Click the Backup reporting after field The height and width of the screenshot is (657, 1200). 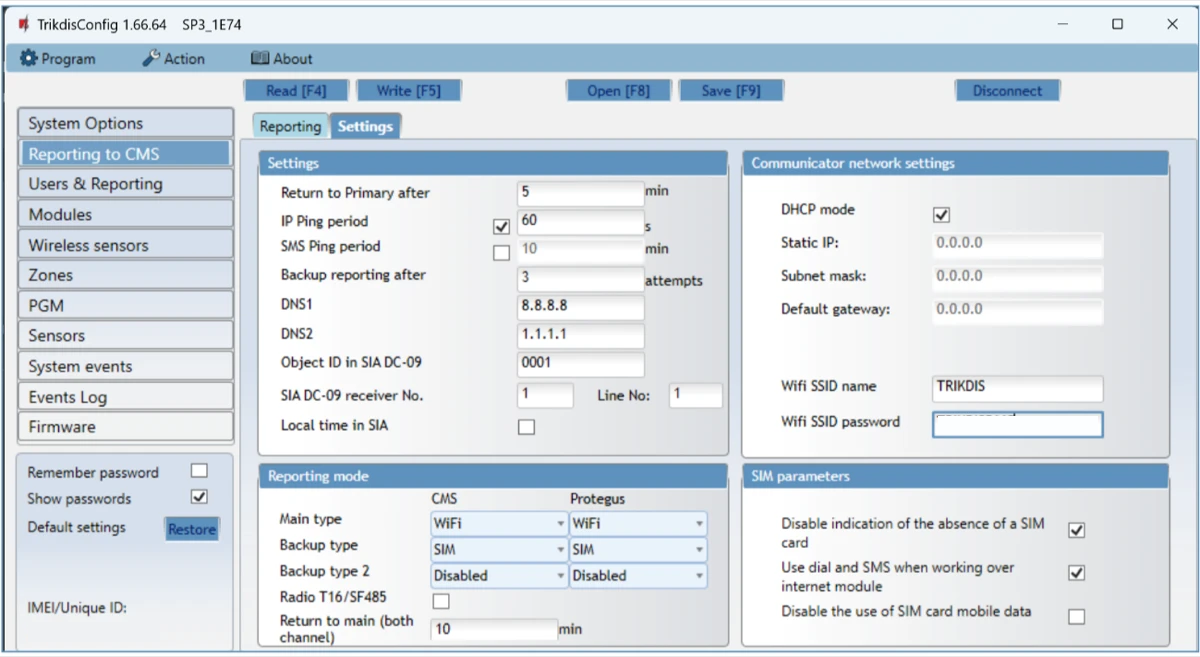pos(581,278)
